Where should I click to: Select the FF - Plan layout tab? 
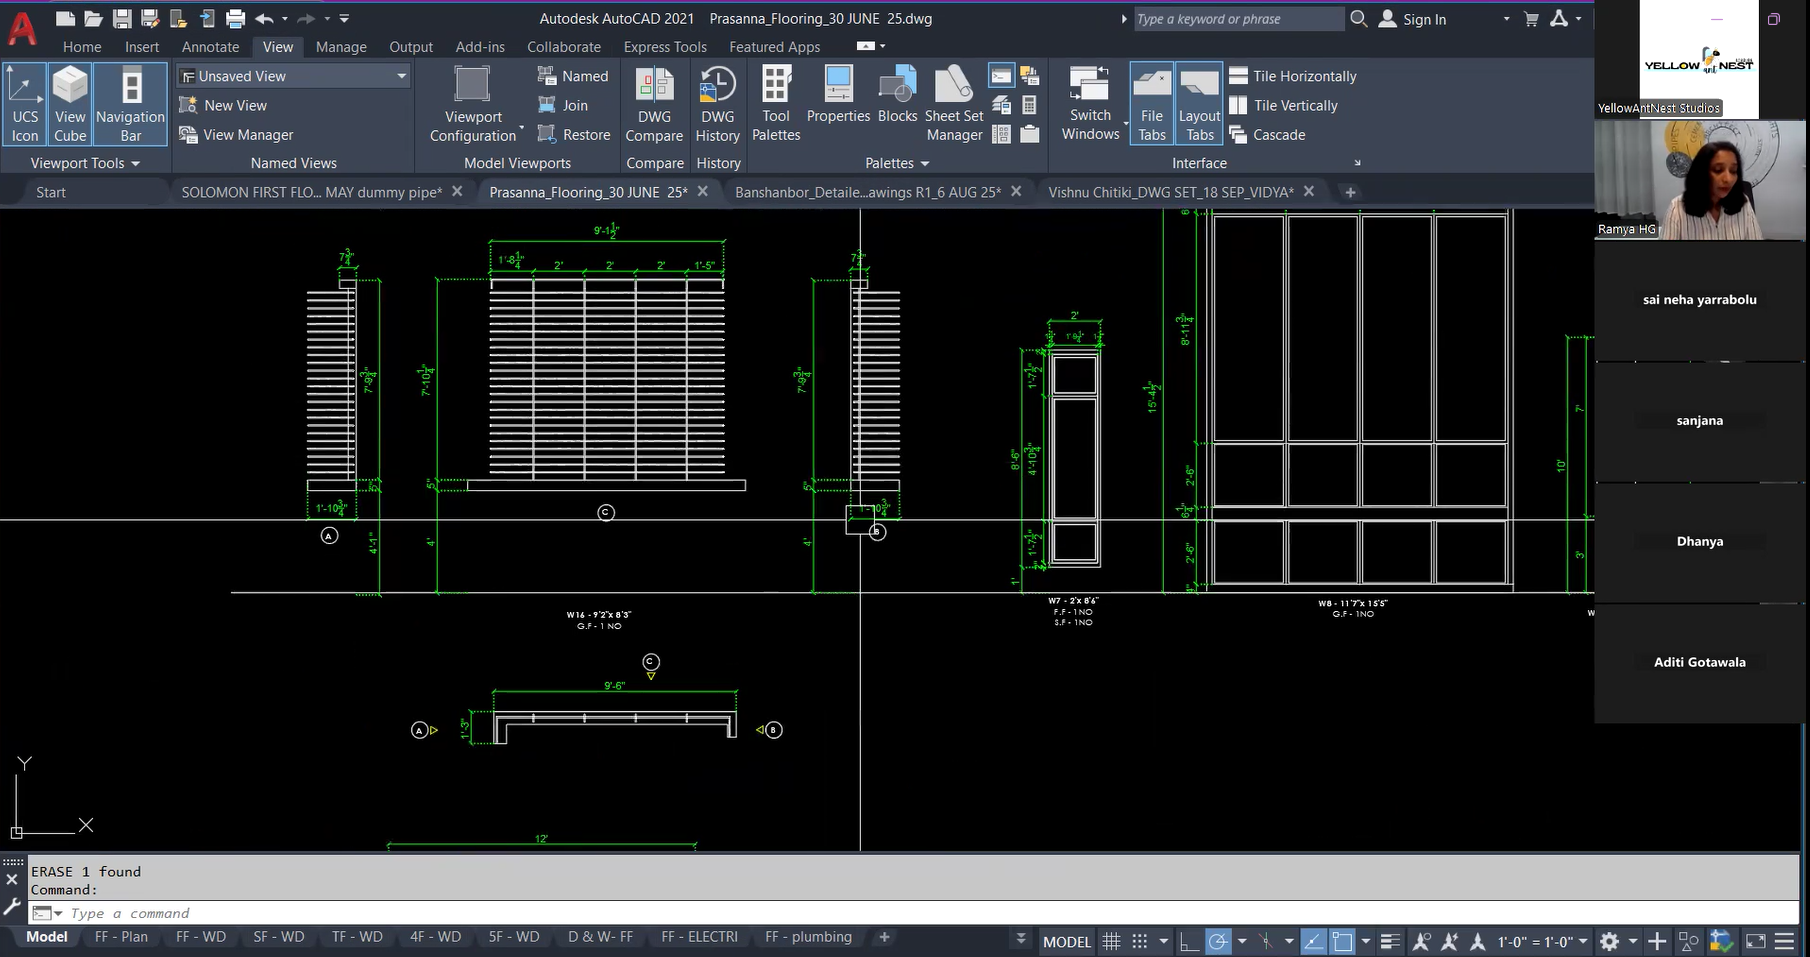click(121, 937)
